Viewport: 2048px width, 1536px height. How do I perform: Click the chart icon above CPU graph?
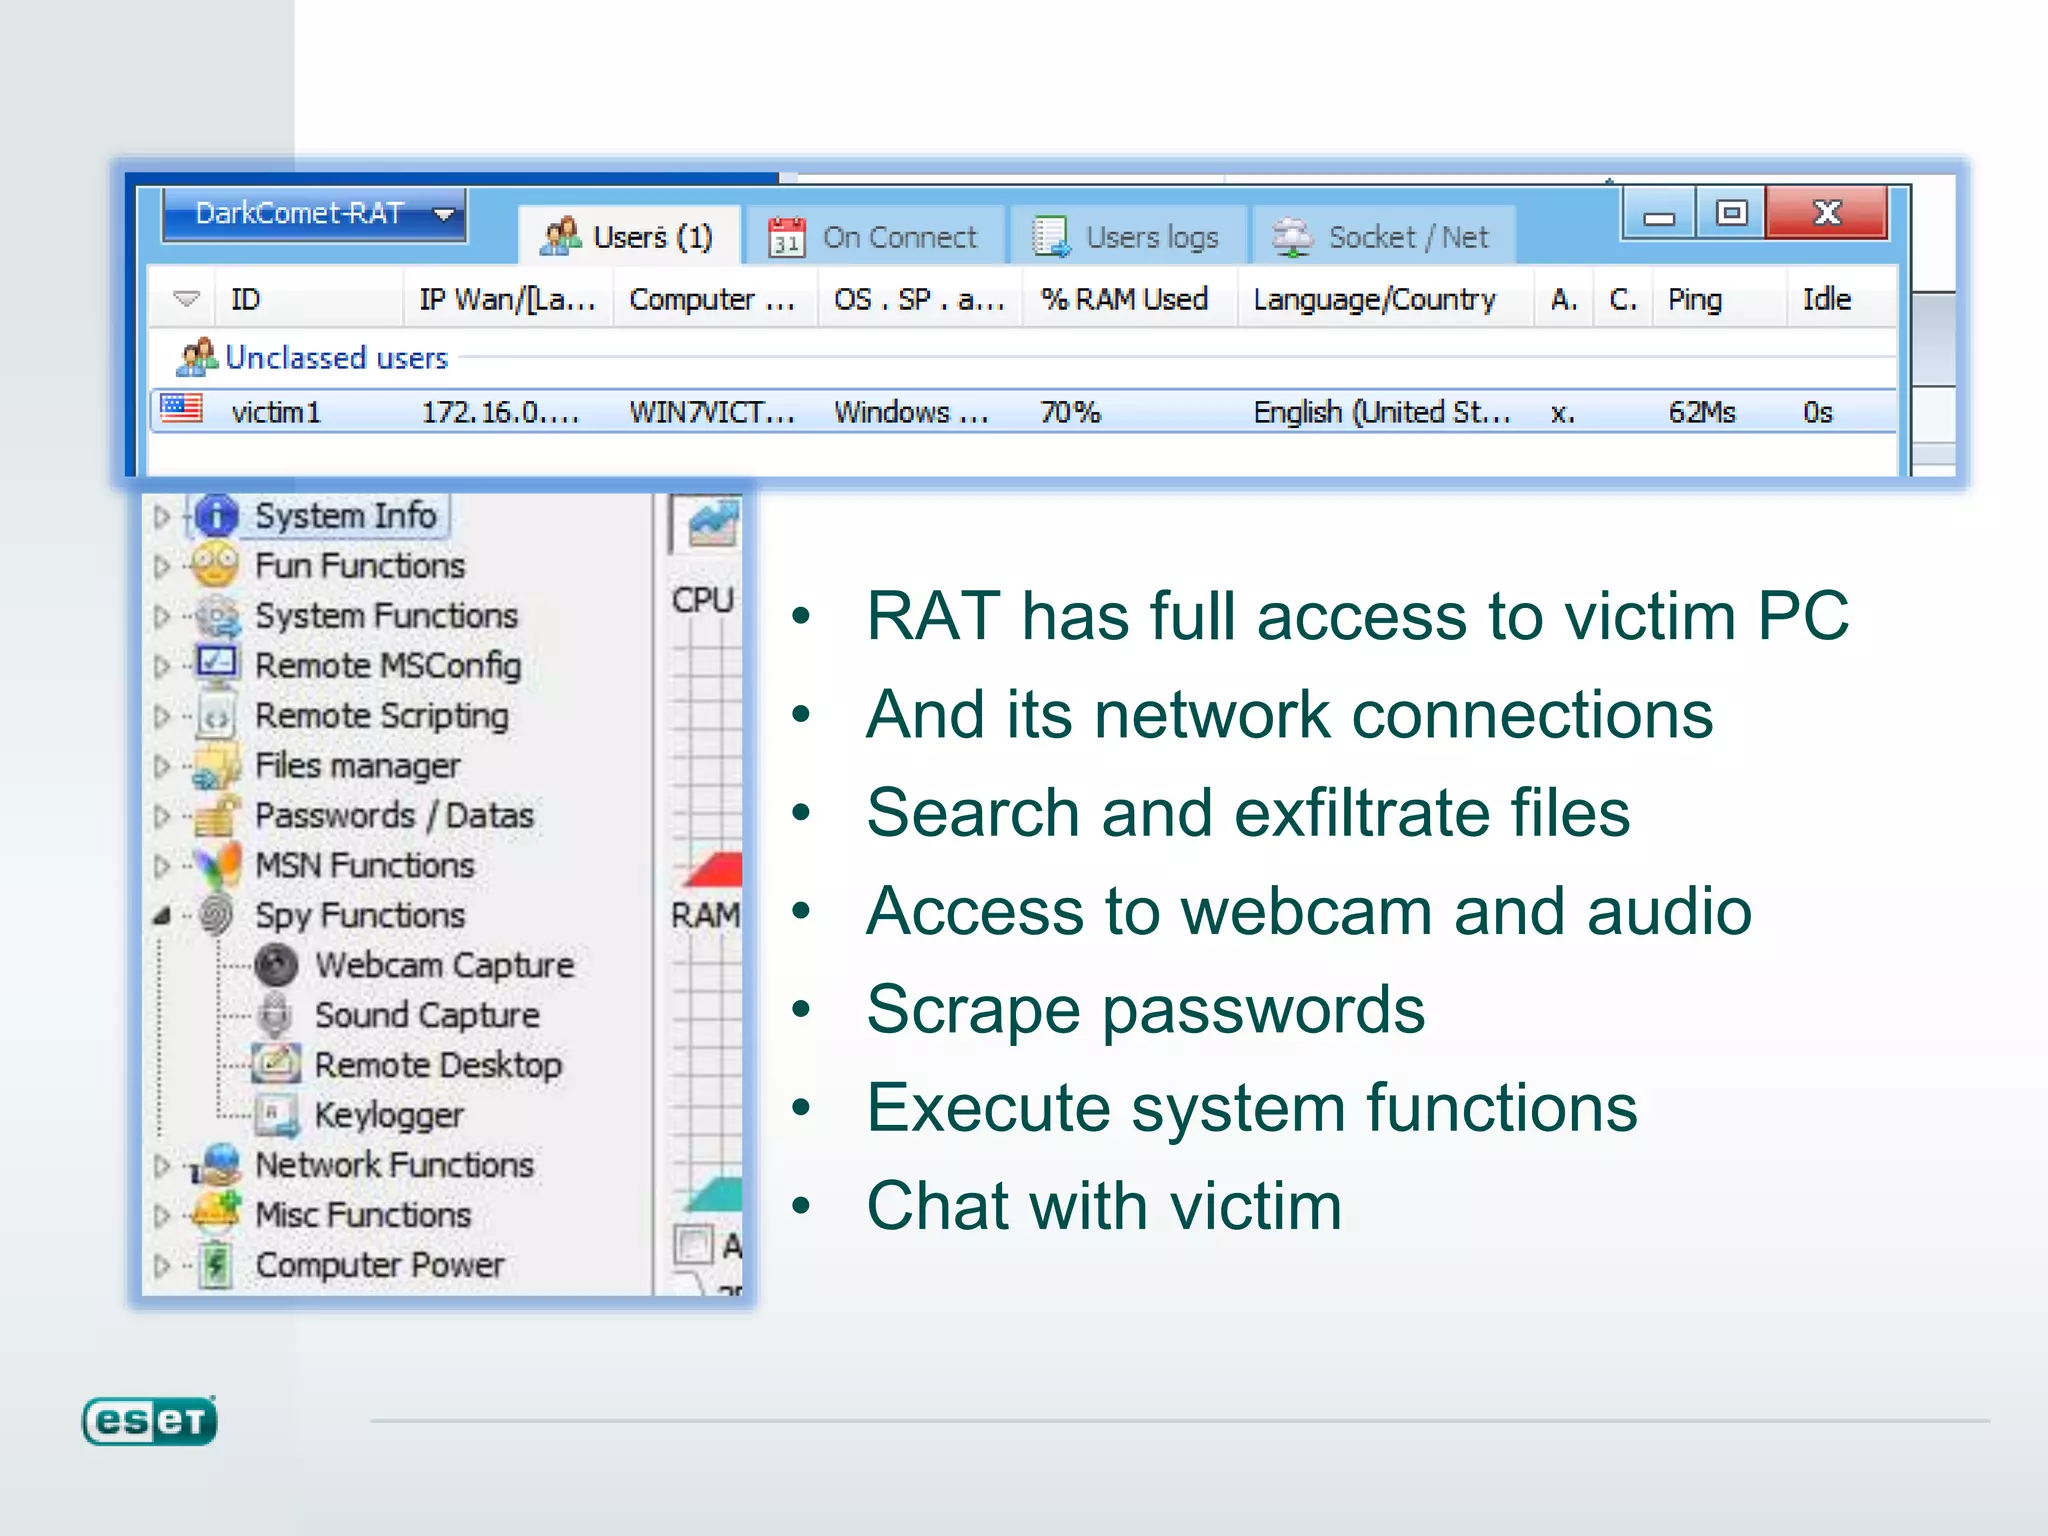pos(713,523)
